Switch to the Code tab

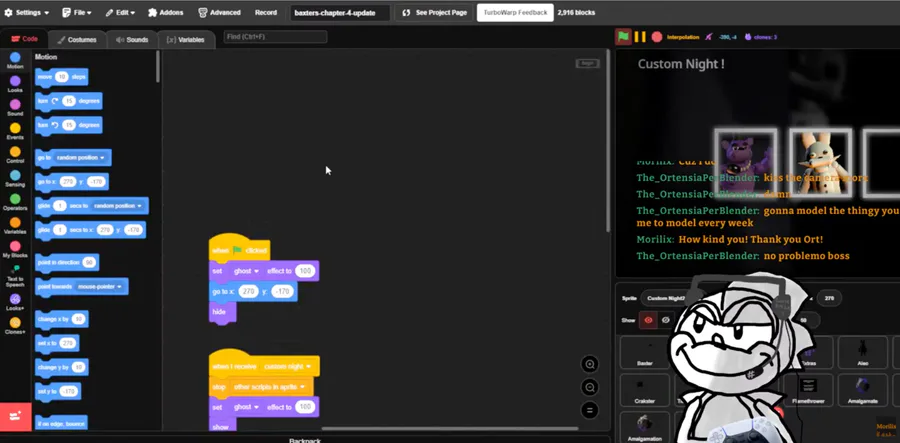[x=25, y=39]
